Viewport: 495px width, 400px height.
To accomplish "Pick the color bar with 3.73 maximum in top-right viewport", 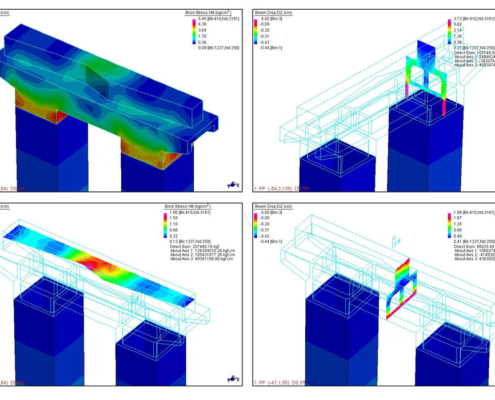I will [449, 32].
